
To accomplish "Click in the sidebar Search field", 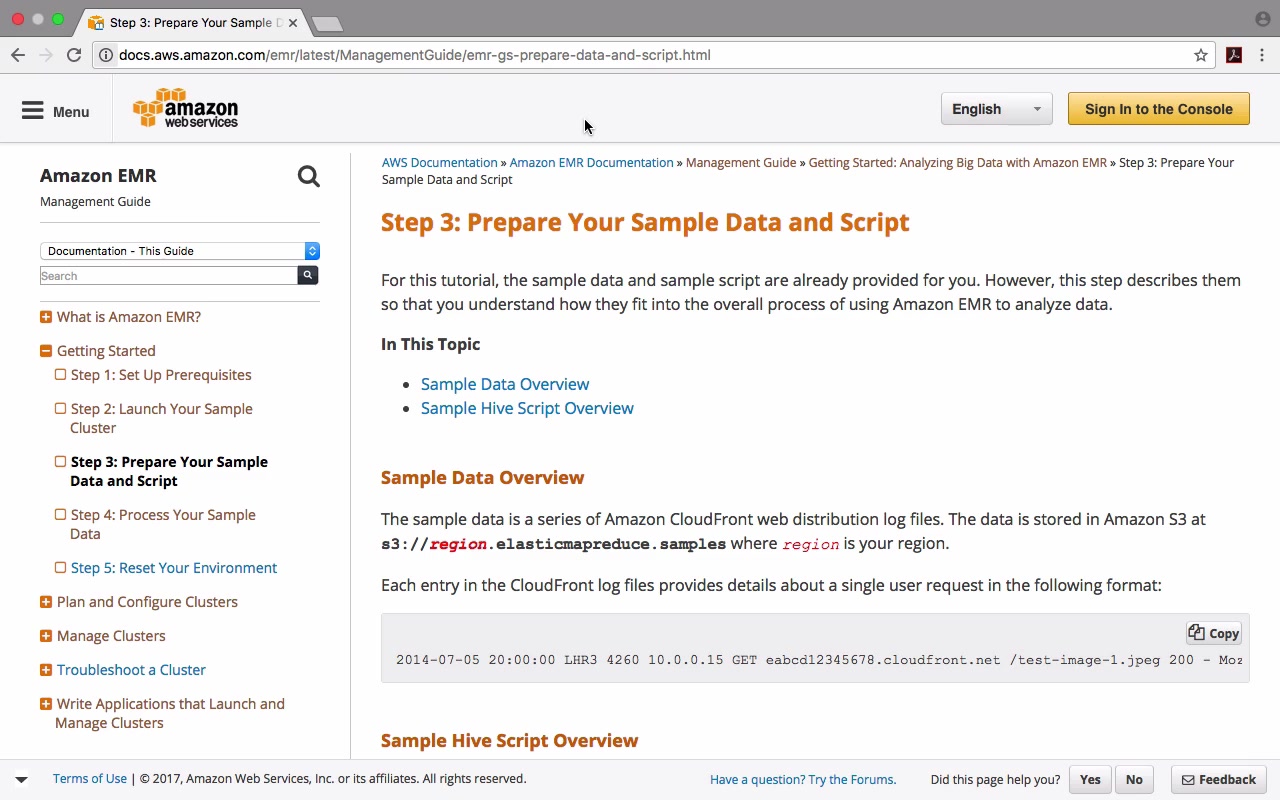I will tap(168, 276).
